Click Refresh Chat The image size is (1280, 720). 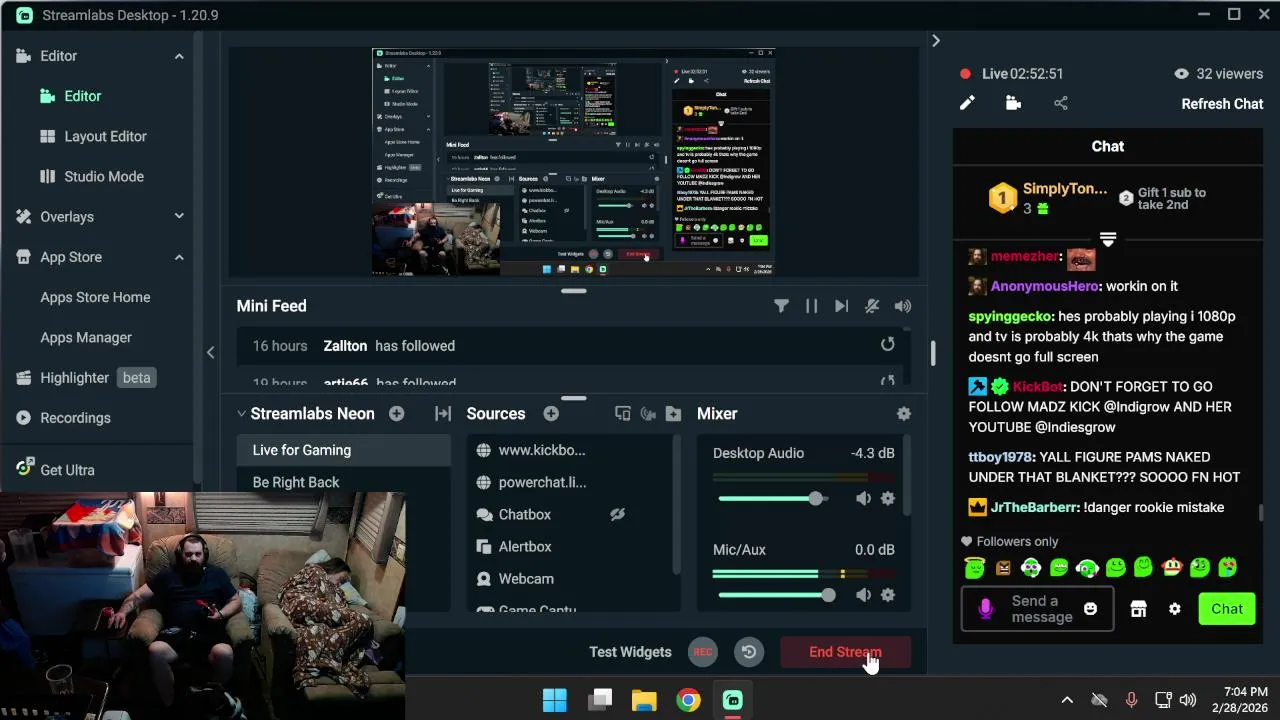tap(1222, 104)
